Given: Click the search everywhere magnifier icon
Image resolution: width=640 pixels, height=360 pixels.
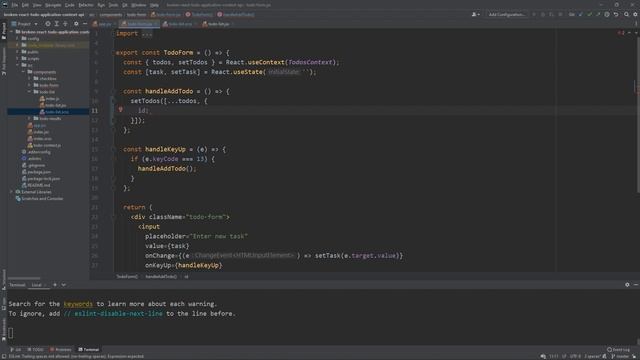Looking at the screenshot, I should pyautogui.click(x=627, y=14).
